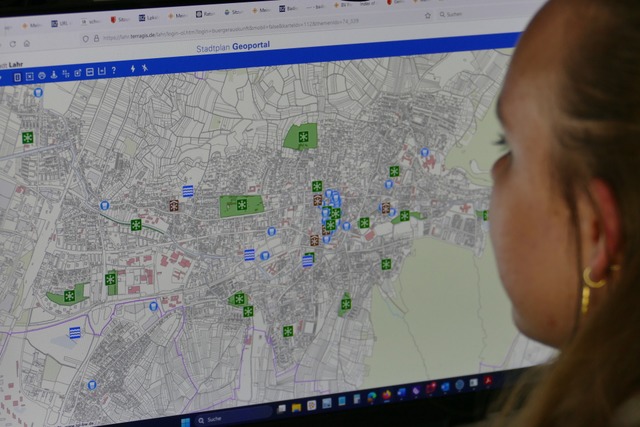The image size is (640, 427).
Task: Open File Explorer from the taskbar
Action: coord(297,407)
